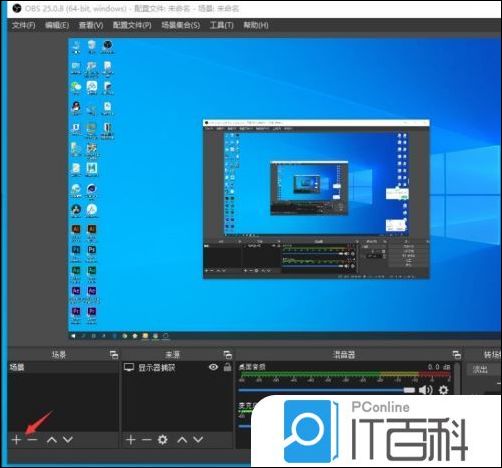502x468 pixels.
Task: Click the OBS logo in title bar
Action: tap(17, 8)
